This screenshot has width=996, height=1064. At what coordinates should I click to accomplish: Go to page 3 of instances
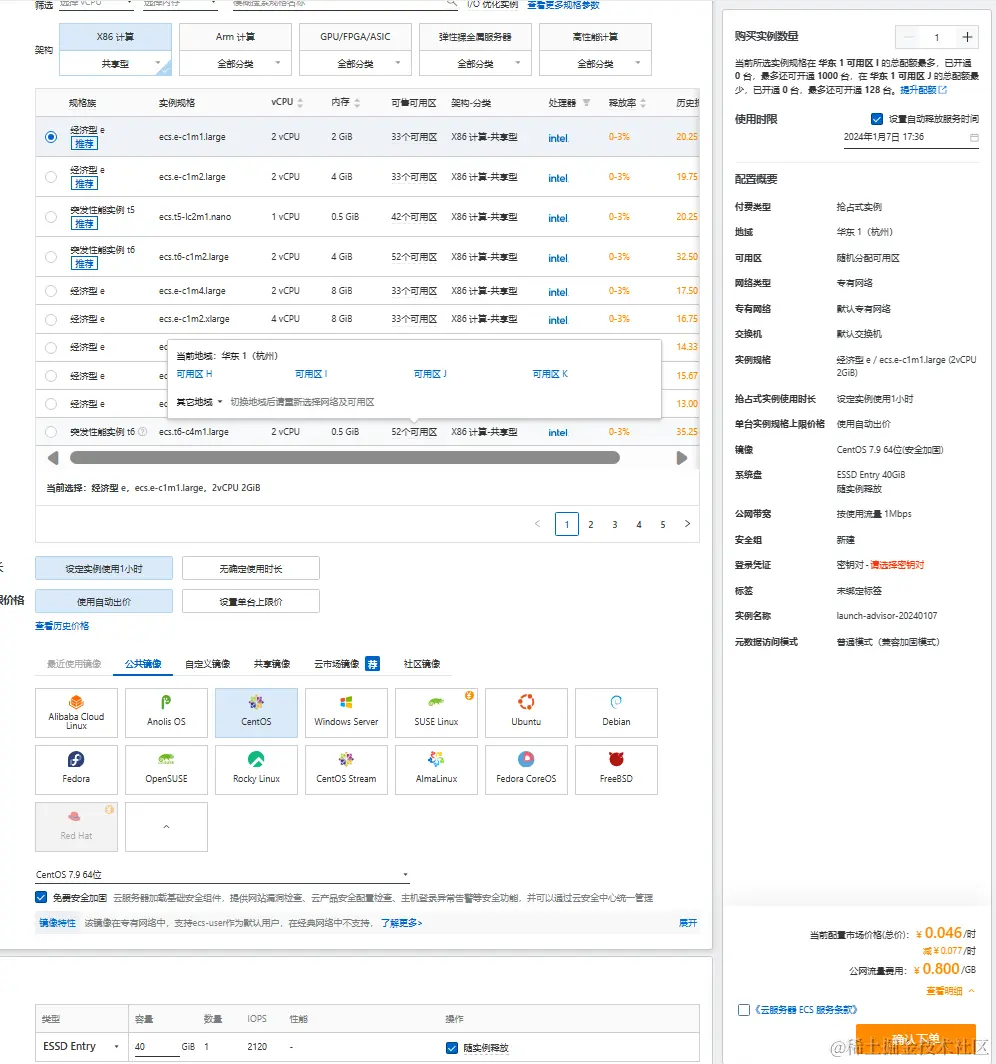(x=615, y=525)
